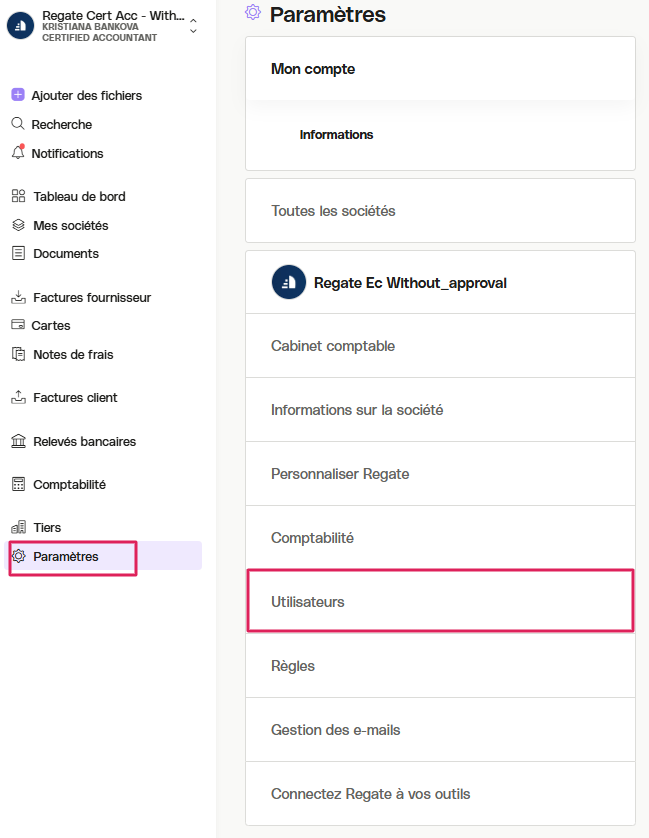Open the Règles settings entry

[441, 665]
